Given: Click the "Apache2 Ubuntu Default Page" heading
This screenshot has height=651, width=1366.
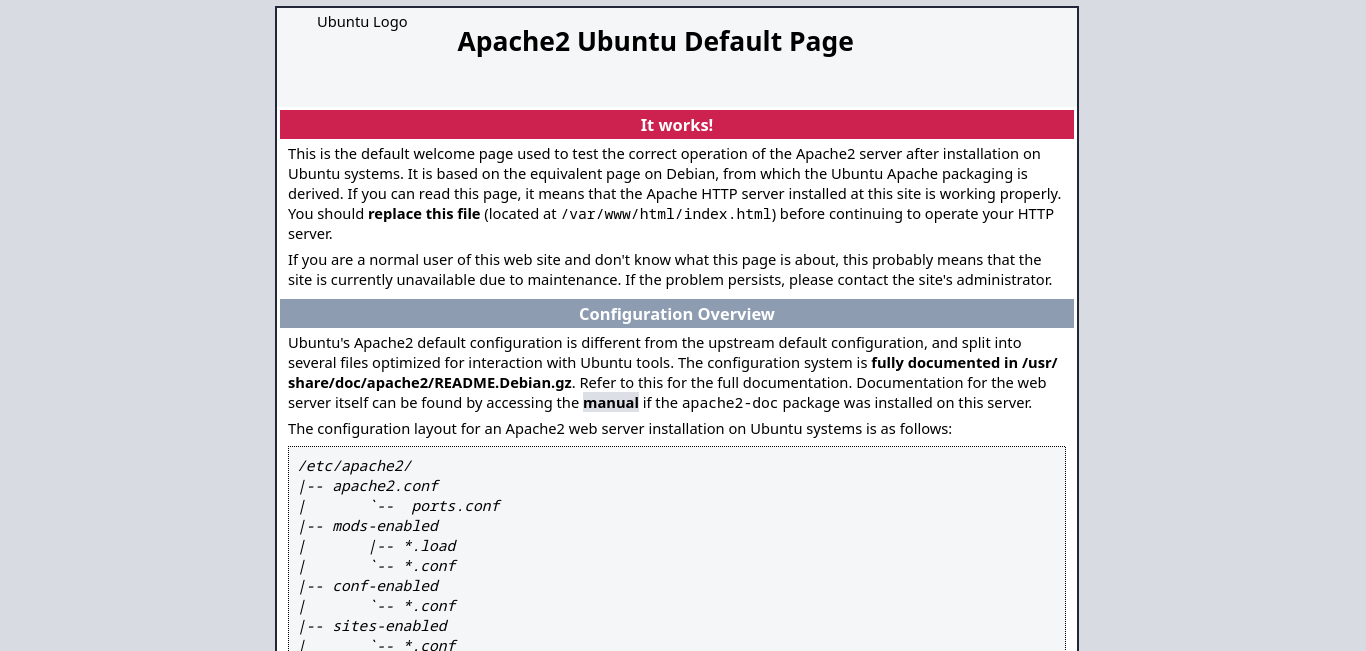Looking at the screenshot, I should coord(655,41).
